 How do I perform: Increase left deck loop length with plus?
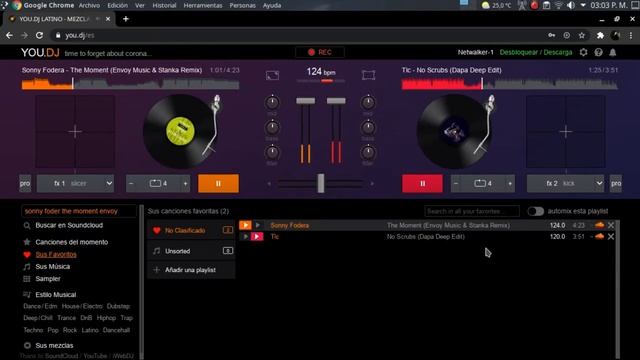tap(185, 184)
